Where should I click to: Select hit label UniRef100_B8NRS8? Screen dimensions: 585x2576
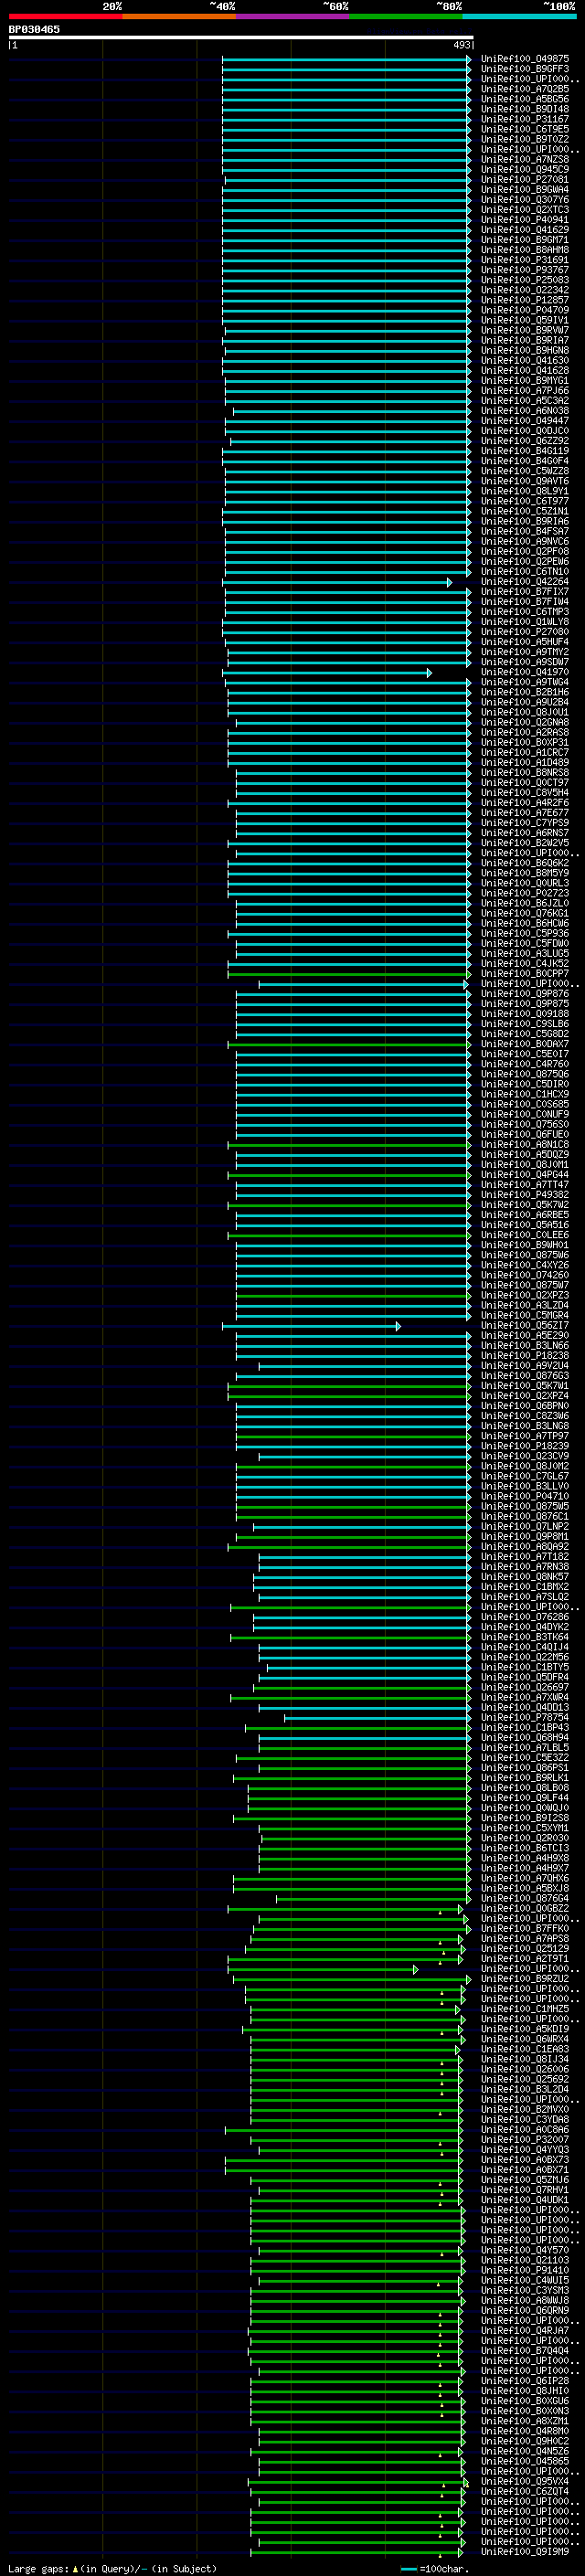coord(524,773)
